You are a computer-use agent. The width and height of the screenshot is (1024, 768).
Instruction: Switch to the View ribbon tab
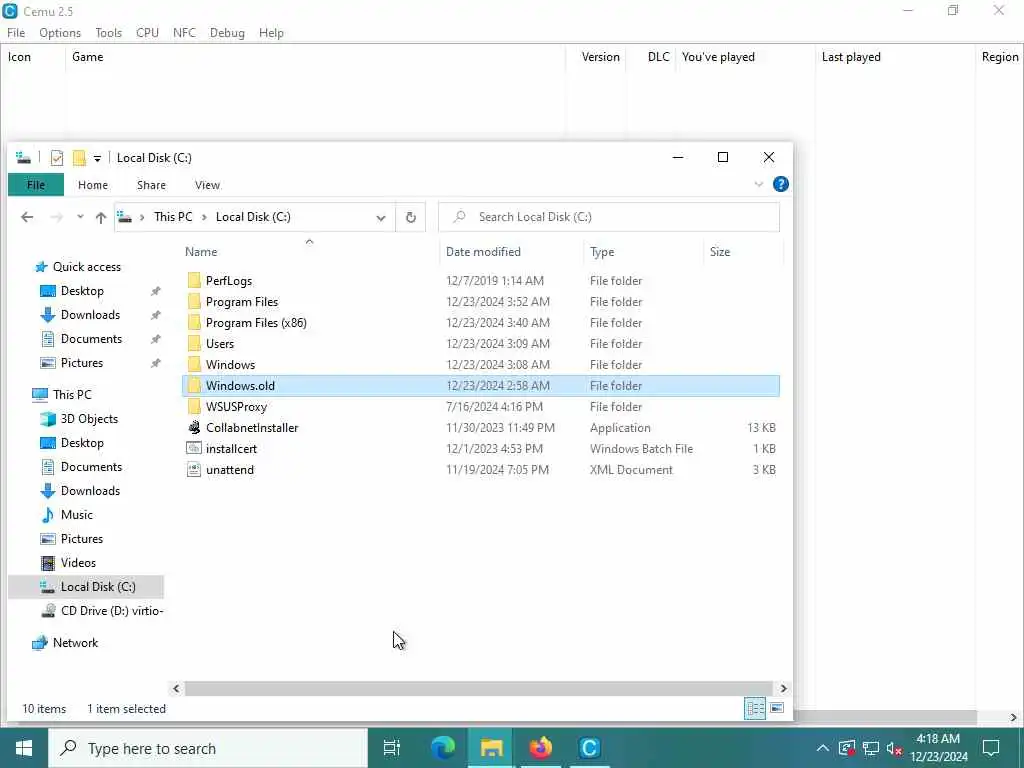[x=207, y=185]
